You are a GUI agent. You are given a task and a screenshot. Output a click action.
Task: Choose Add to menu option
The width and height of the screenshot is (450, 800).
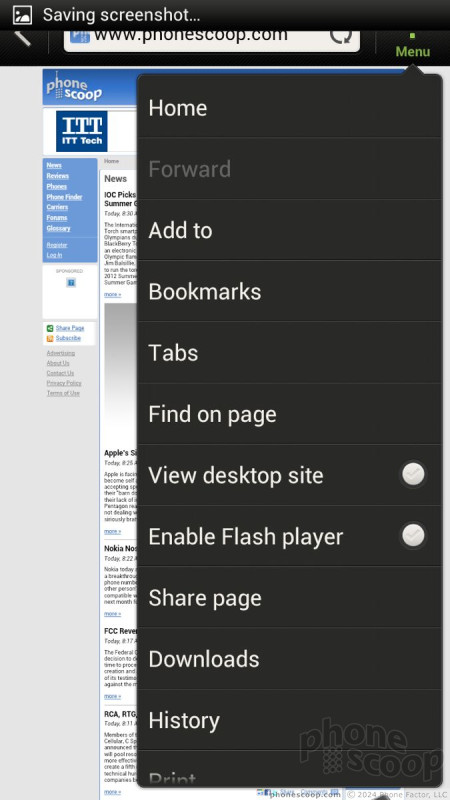(289, 230)
